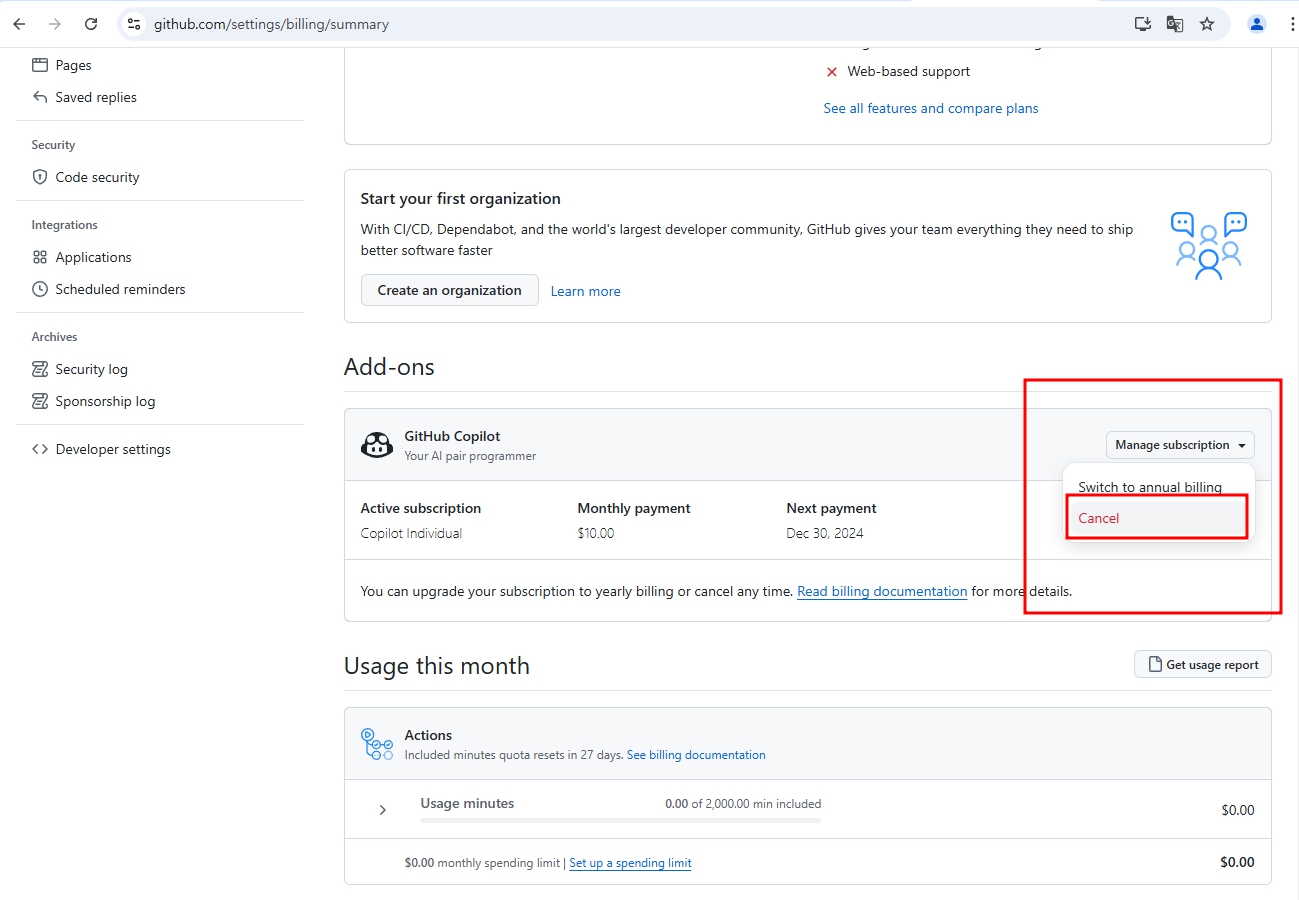Go back with the browser back arrow
1299x900 pixels.
(19, 24)
